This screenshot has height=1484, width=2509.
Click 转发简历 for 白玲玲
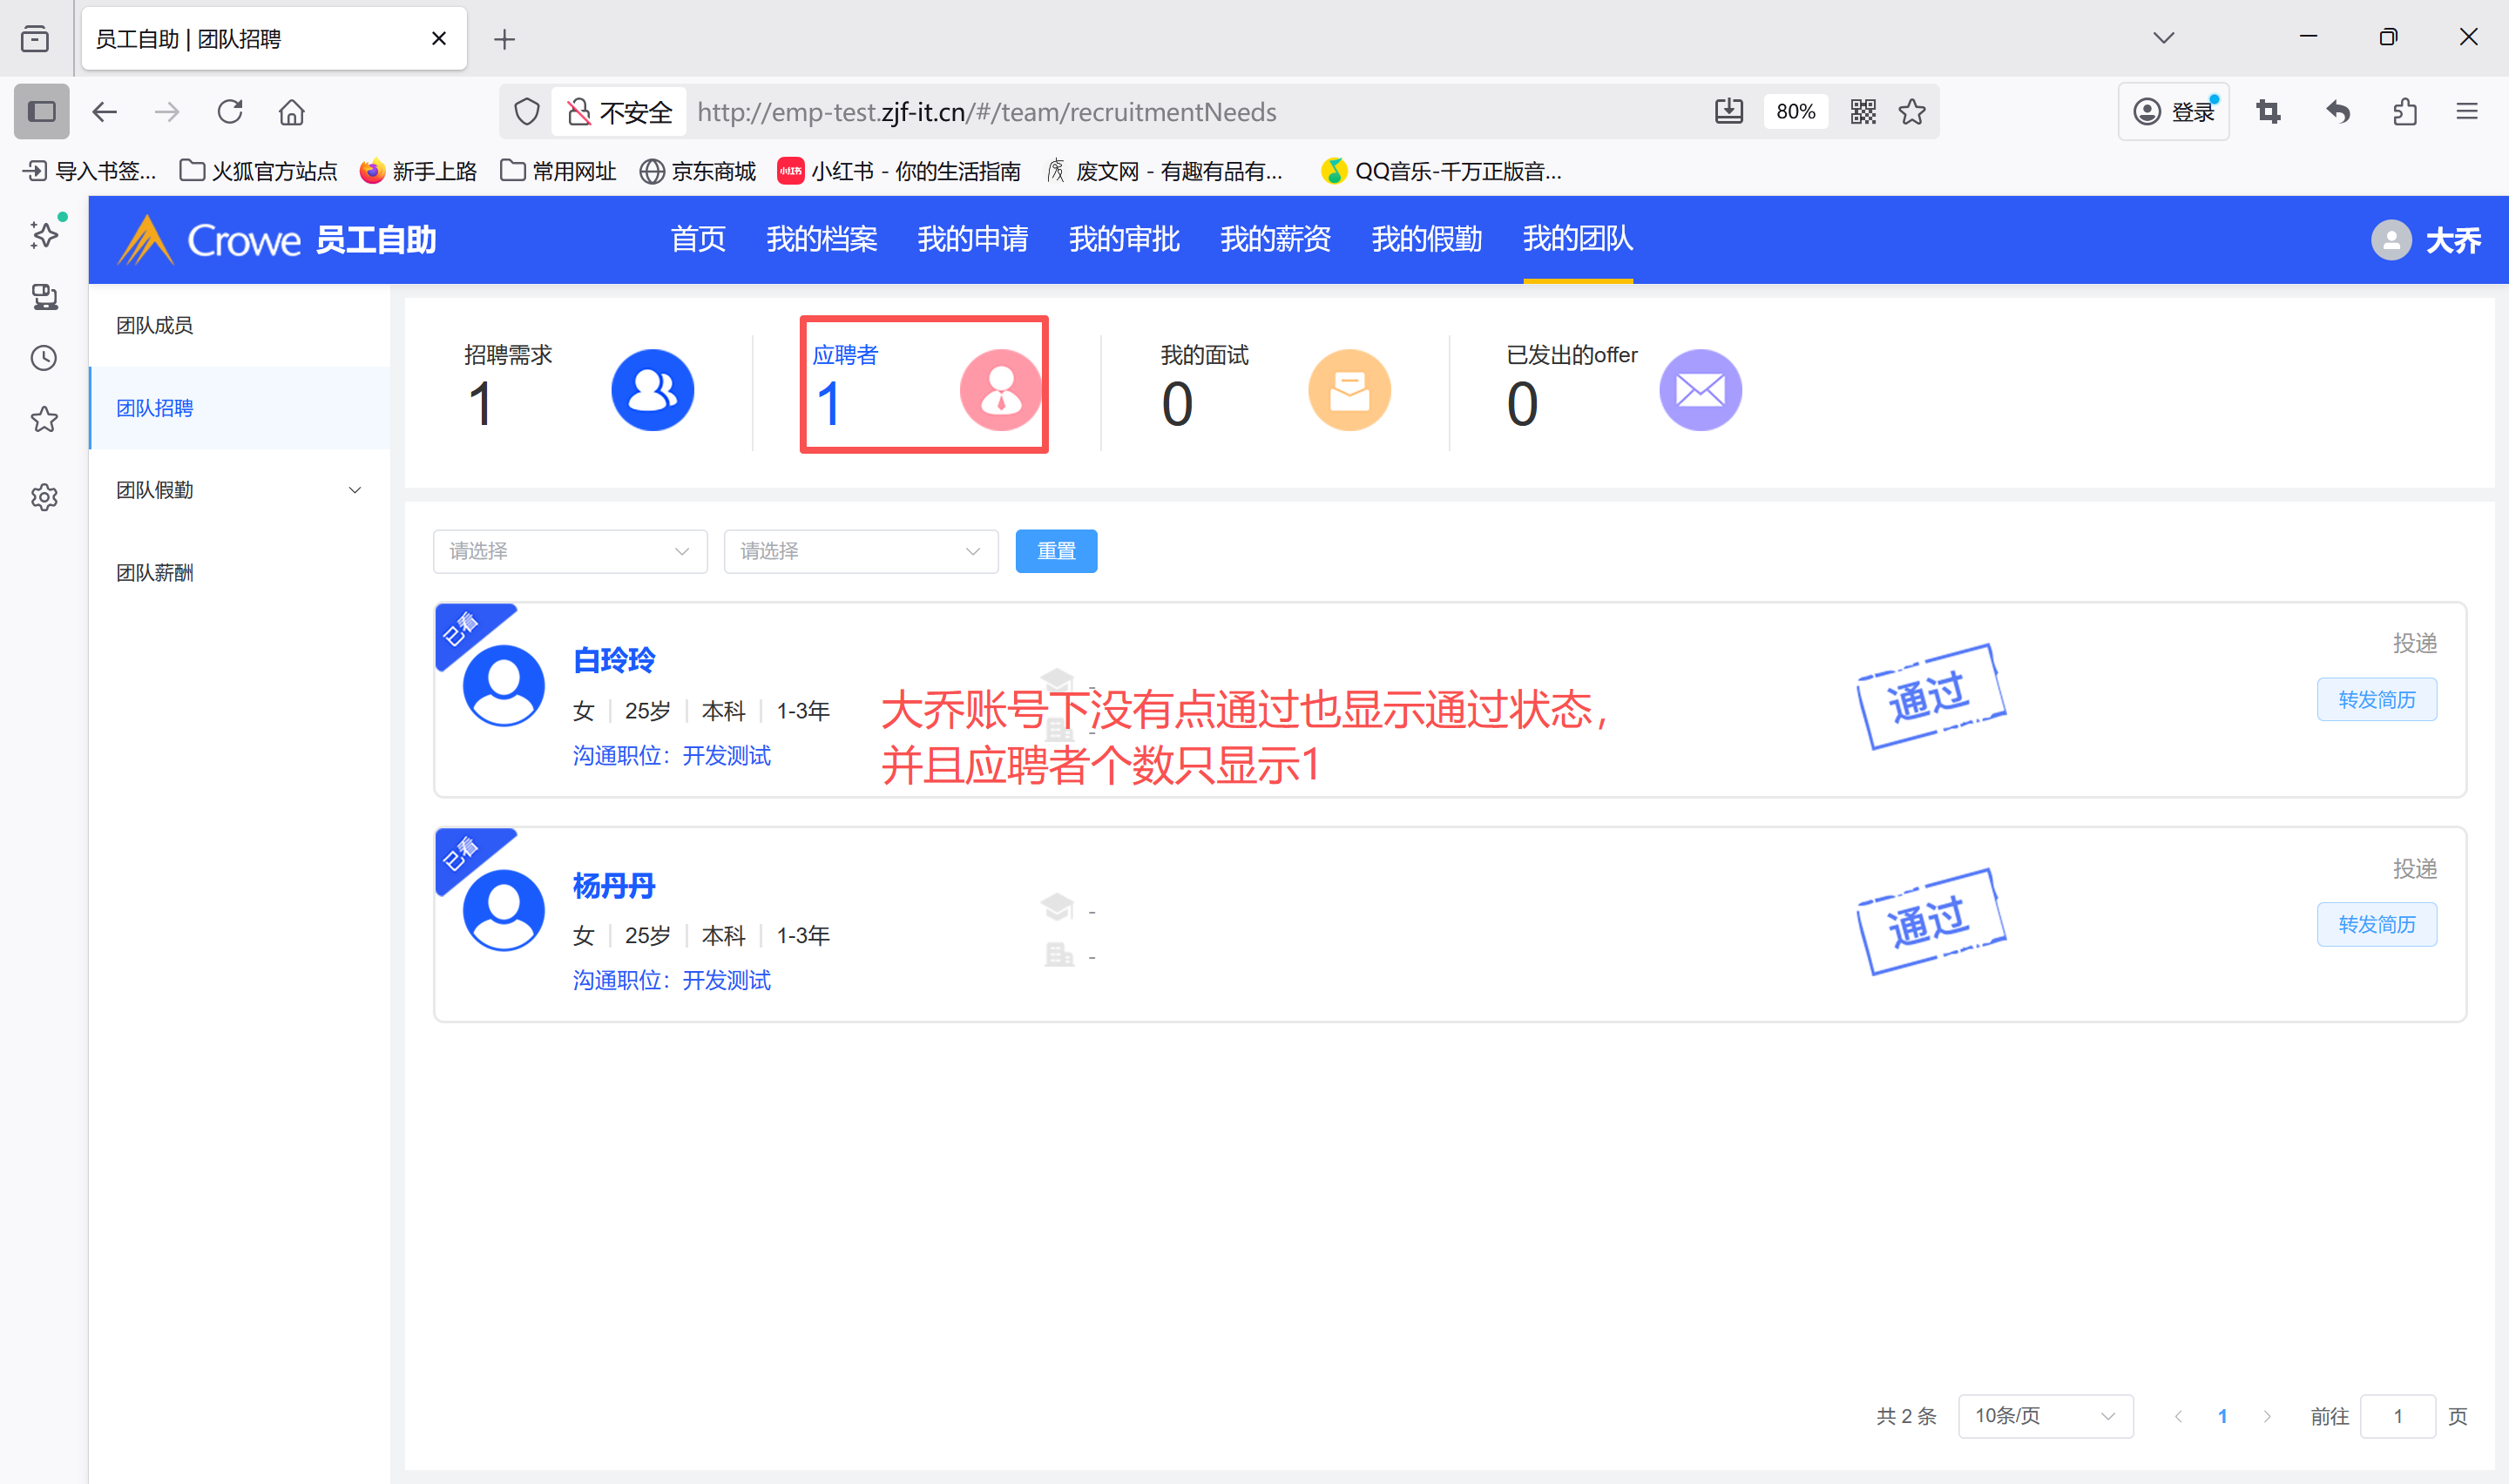(2375, 699)
